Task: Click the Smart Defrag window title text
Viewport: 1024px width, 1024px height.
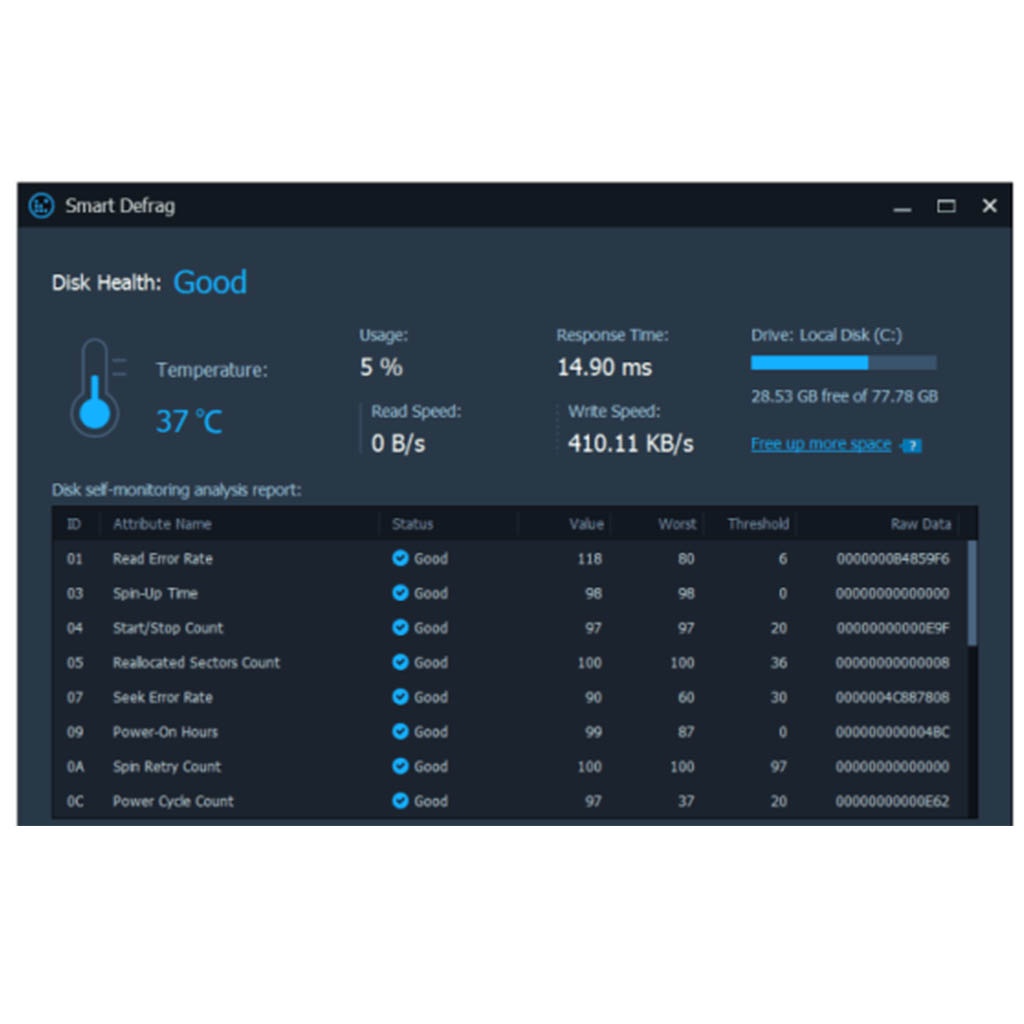Action: click(120, 206)
